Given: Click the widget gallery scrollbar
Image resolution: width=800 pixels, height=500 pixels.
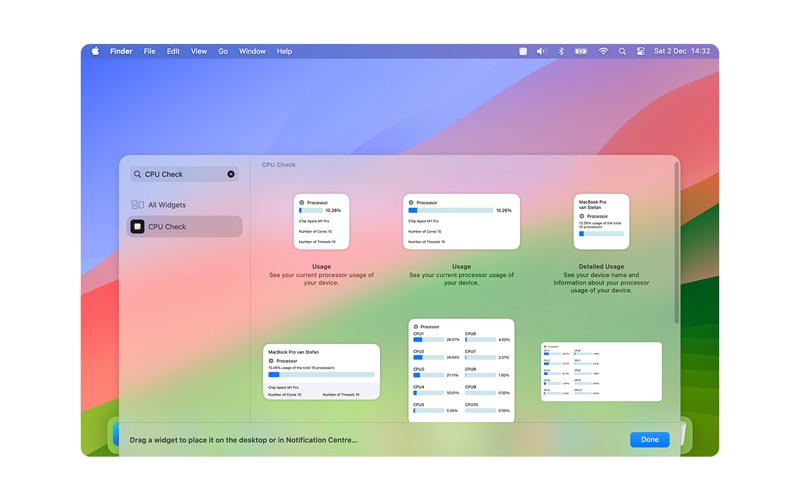Looking at the screenshot, I should (x=677, y=243).
